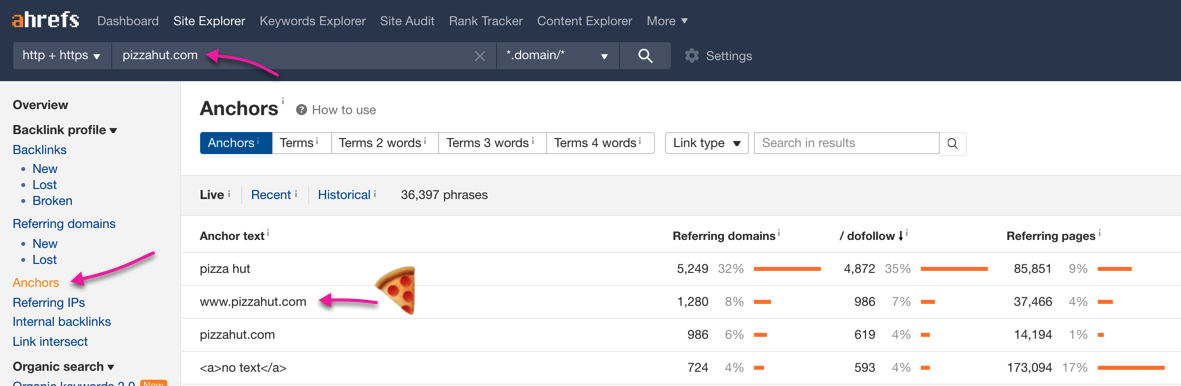Open Overview in the sidebar
Image resolution: width=1181 pixels, height=386 pixels.
[x=41, y=105]
